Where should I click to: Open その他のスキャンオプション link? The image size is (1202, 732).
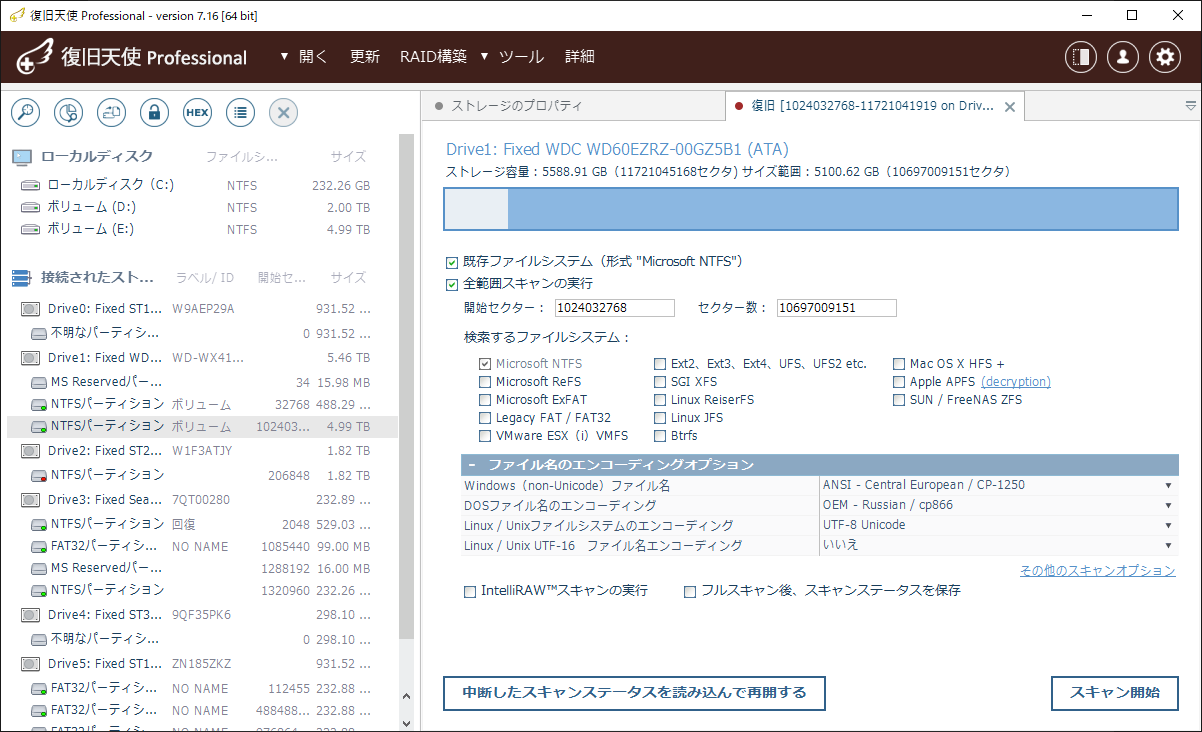point(1097,570)
